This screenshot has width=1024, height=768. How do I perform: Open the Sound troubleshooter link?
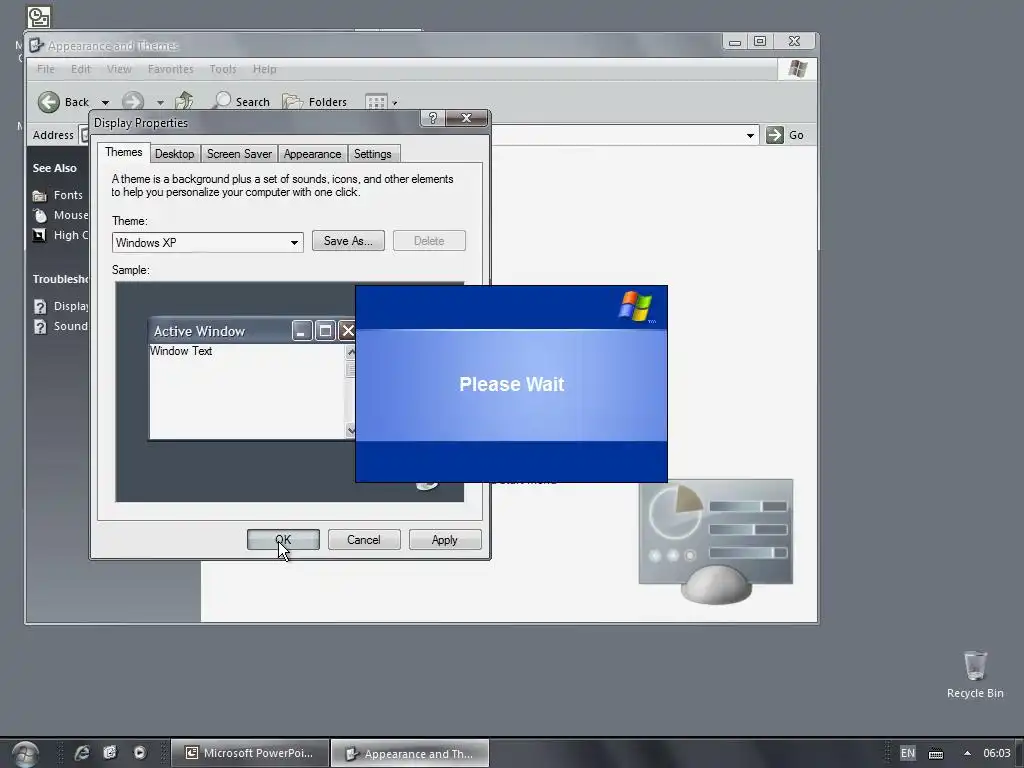coord(71,326)
